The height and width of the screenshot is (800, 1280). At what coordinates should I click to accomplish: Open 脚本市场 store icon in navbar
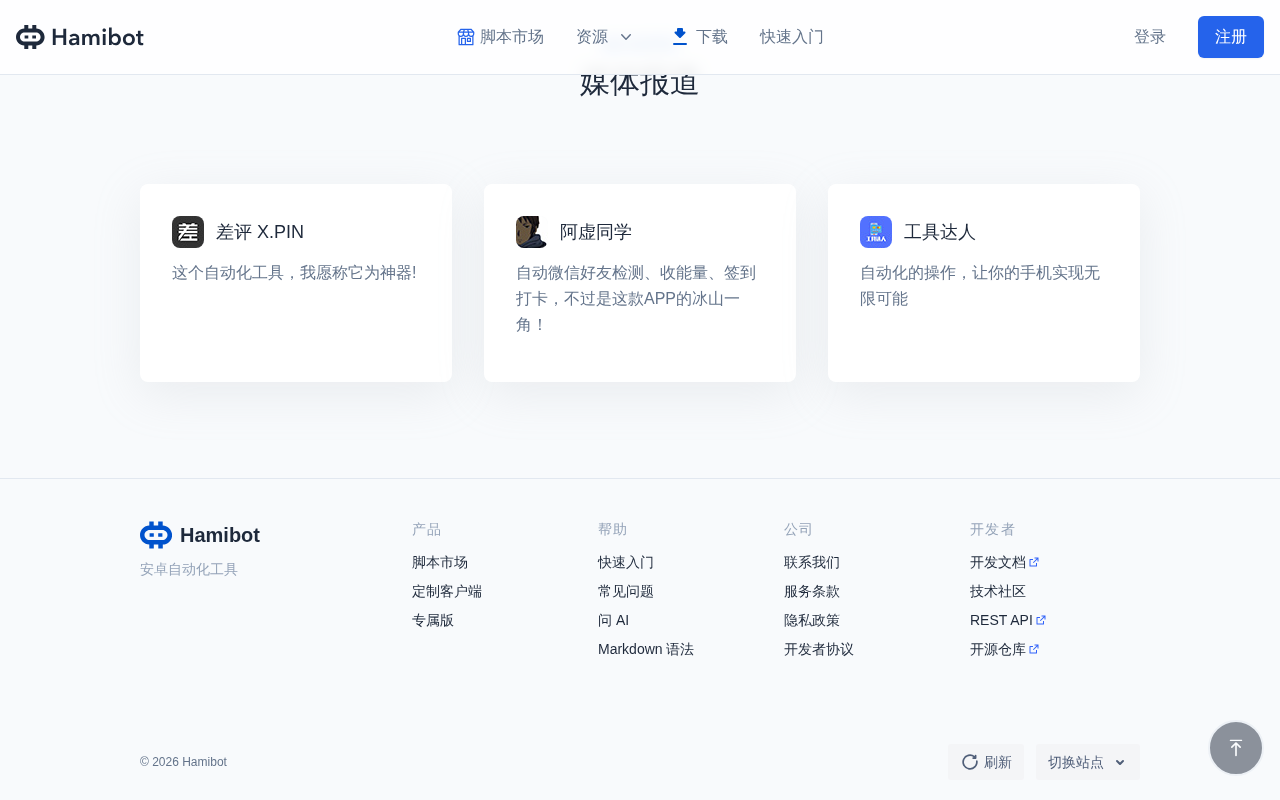[x=466, y=37]
